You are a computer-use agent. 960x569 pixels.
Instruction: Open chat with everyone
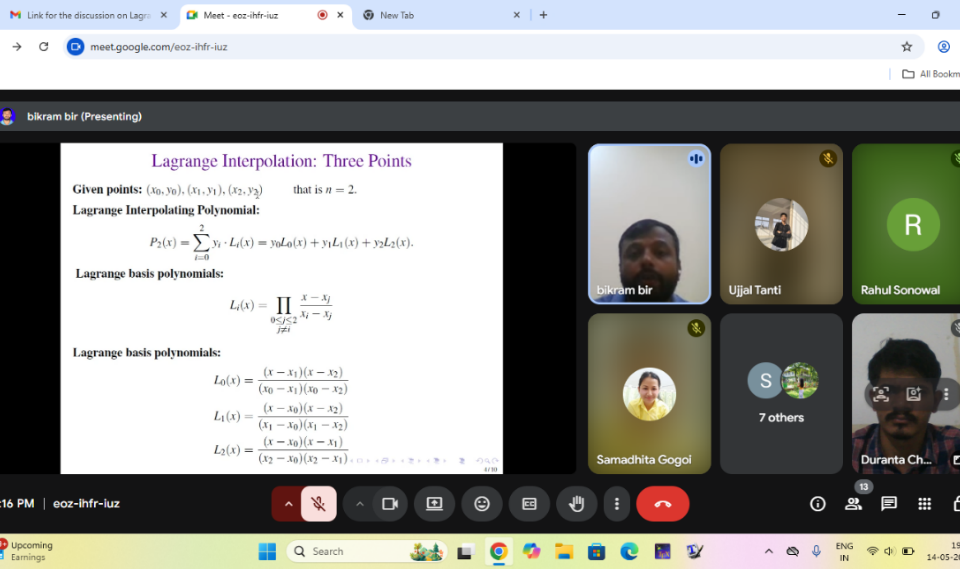coord(888,504)
